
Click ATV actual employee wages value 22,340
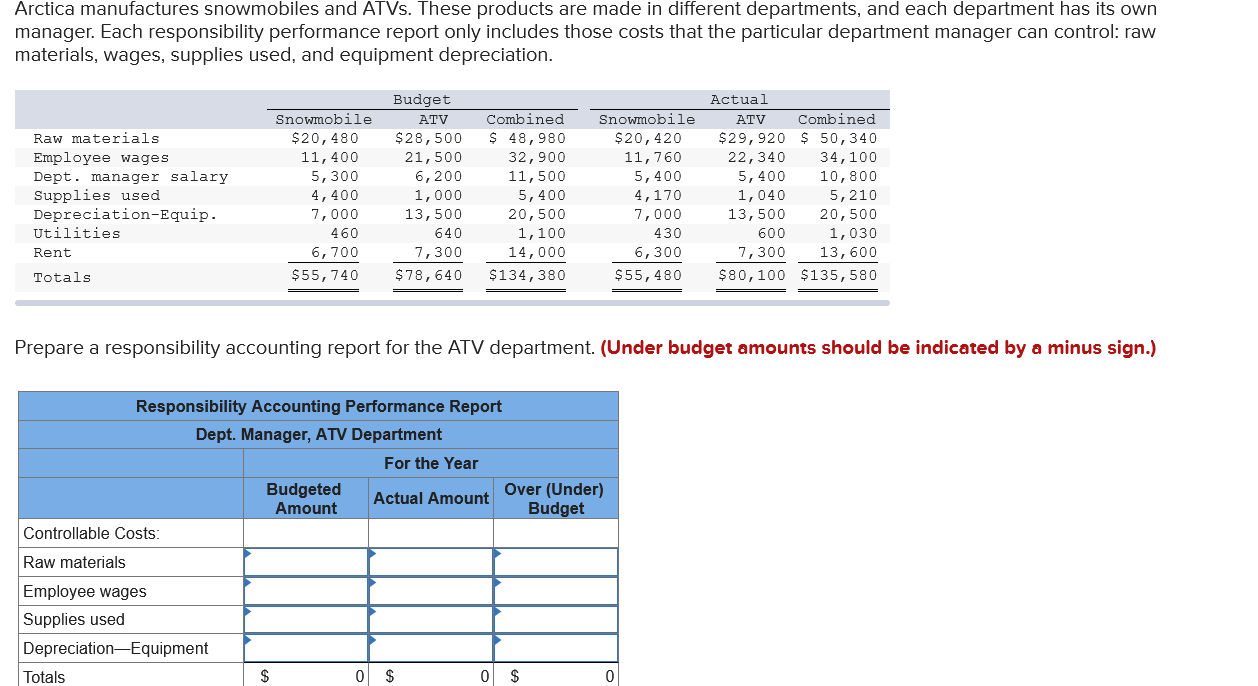tap(756, 157)
